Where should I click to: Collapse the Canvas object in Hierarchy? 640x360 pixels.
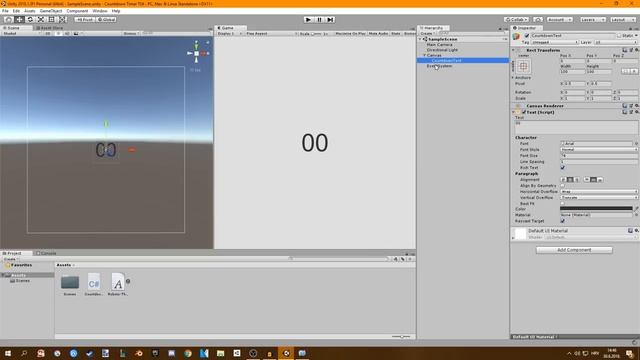[424, 55]
